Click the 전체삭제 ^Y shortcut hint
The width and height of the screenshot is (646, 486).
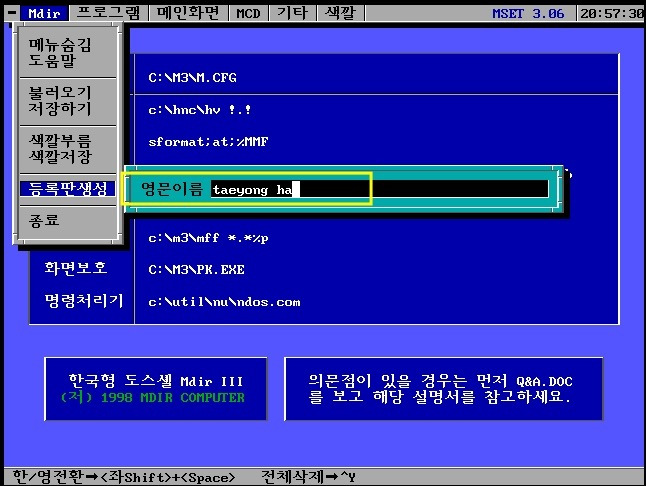(308, 477)
